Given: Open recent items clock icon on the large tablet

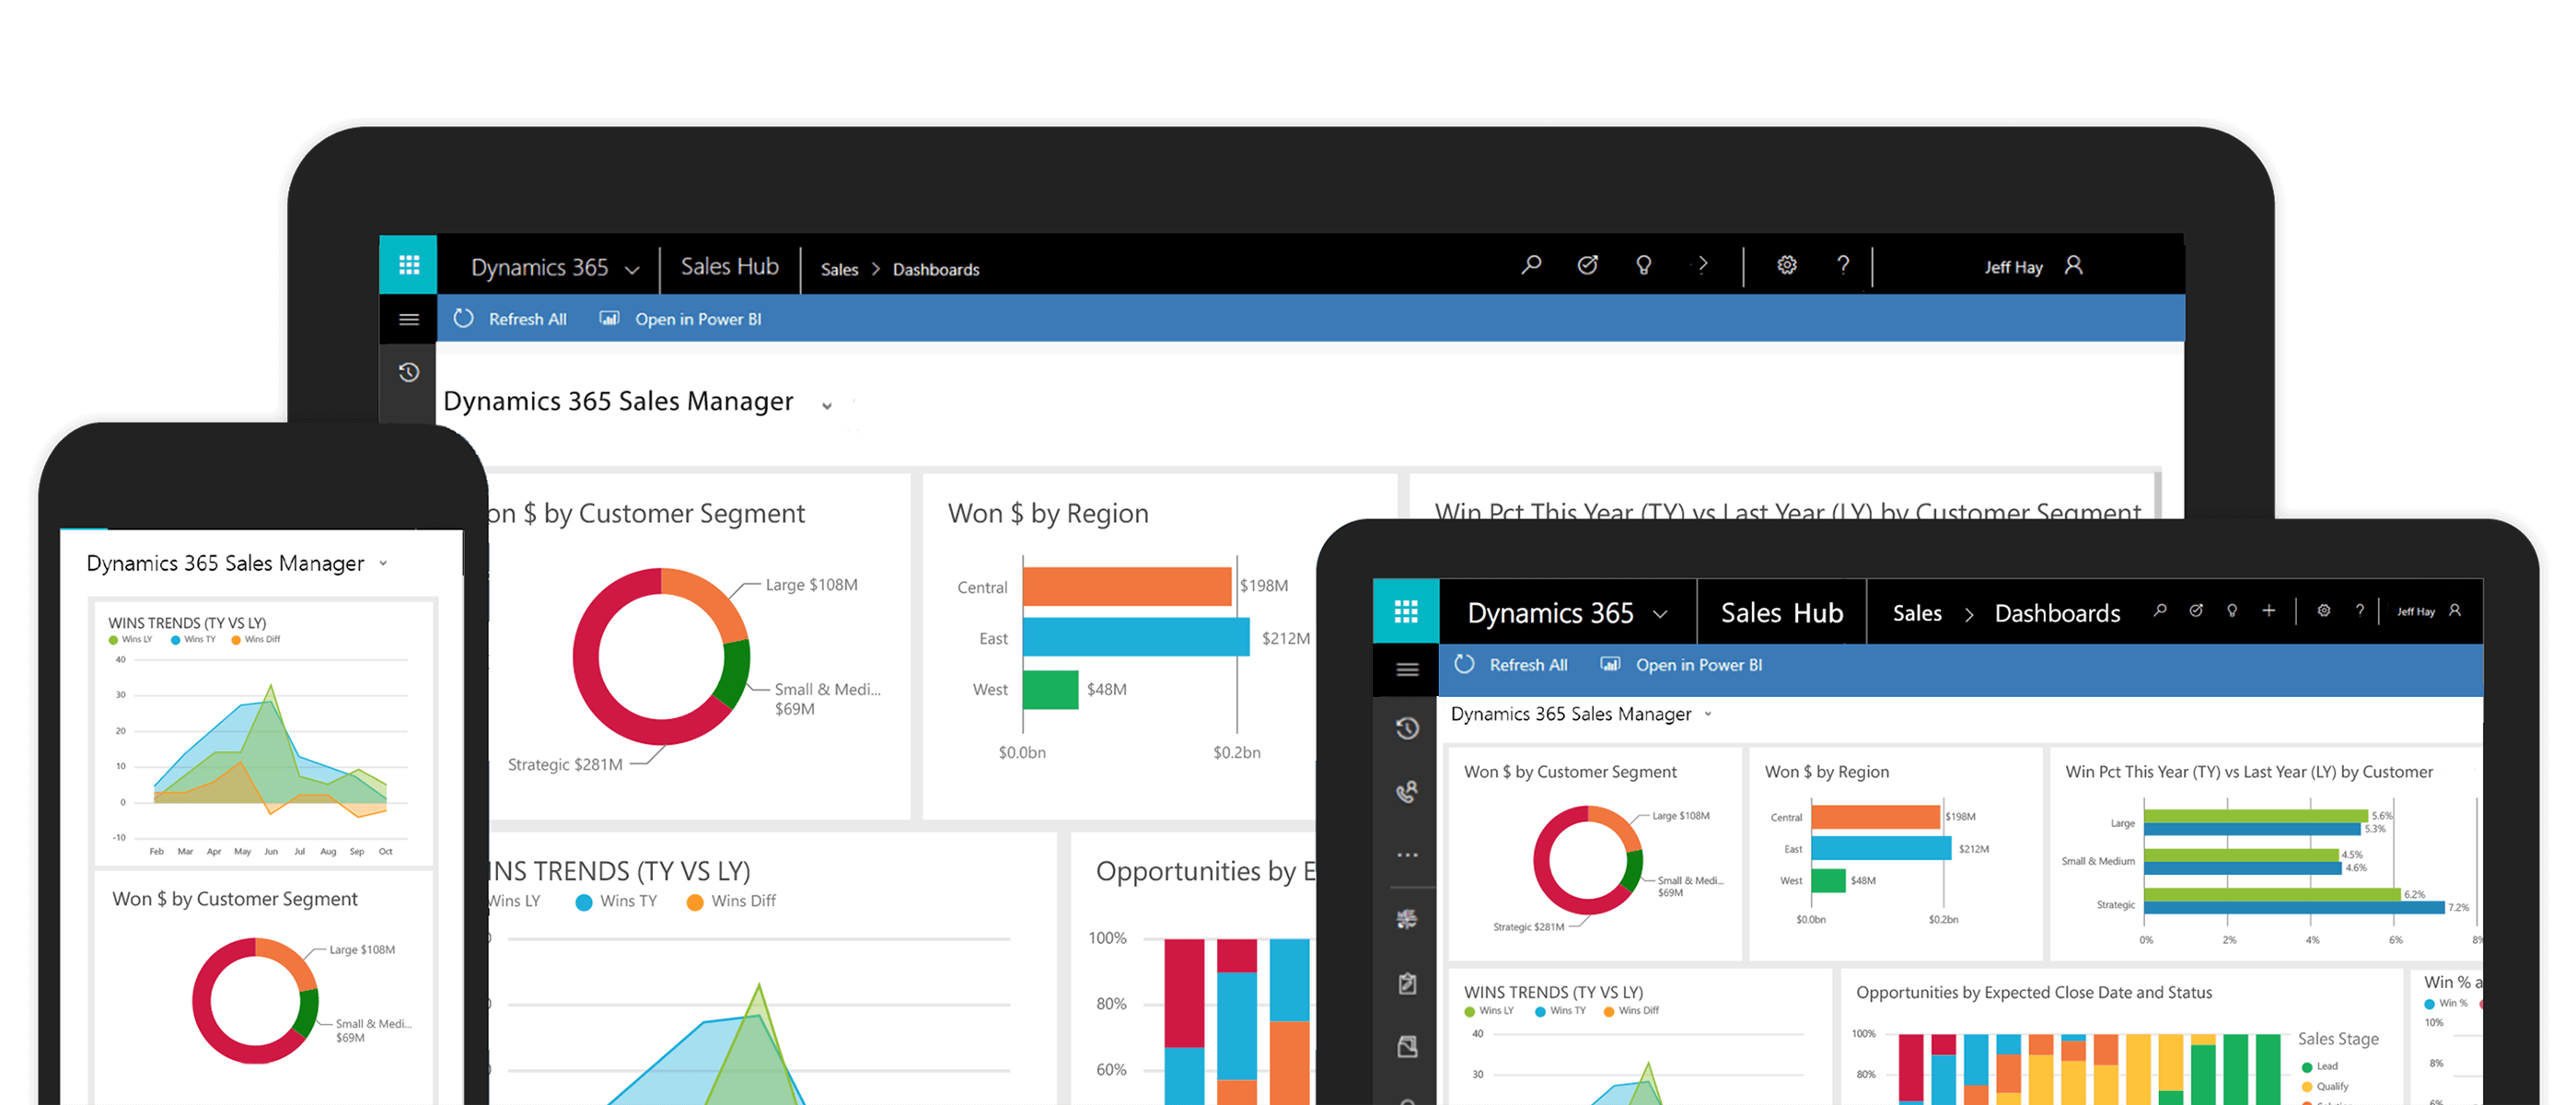Looking at the screenshot, I should 408,373.
